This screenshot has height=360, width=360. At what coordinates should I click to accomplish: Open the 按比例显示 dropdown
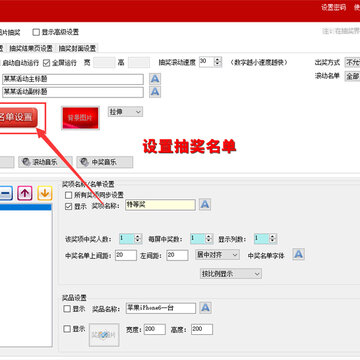click(231, 274)
